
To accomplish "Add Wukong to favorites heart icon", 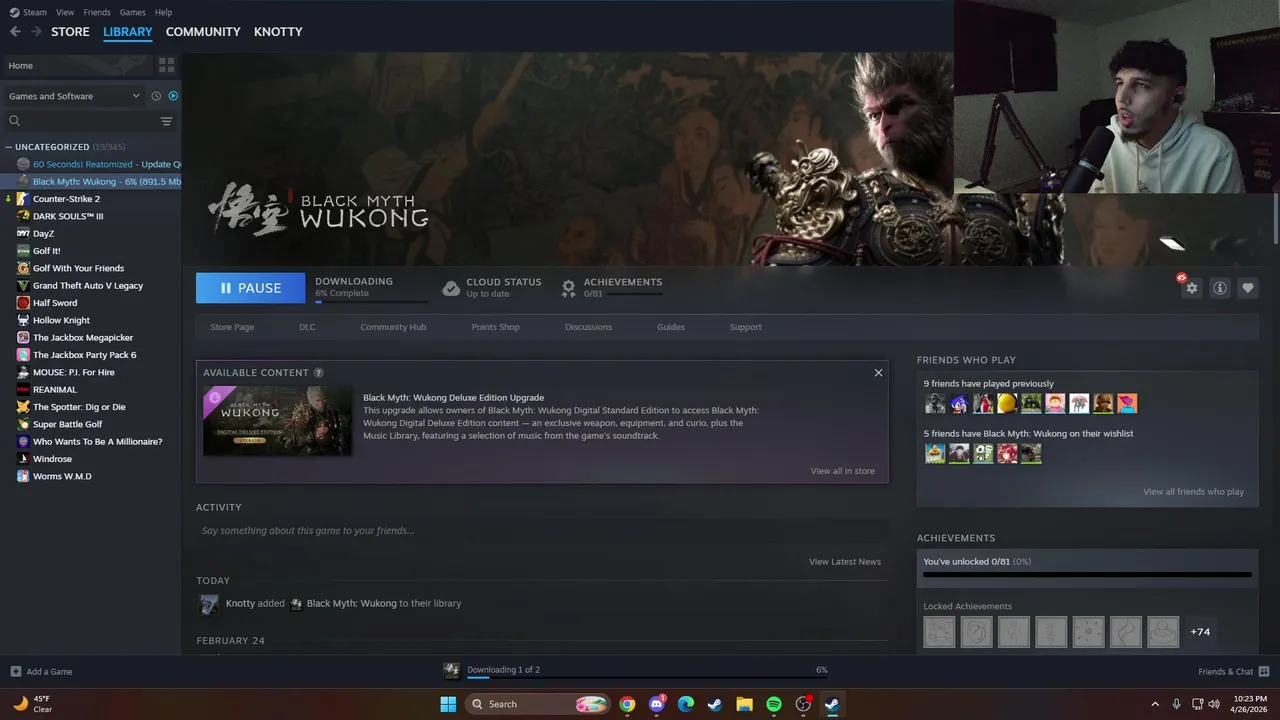I will [1248, 288].
